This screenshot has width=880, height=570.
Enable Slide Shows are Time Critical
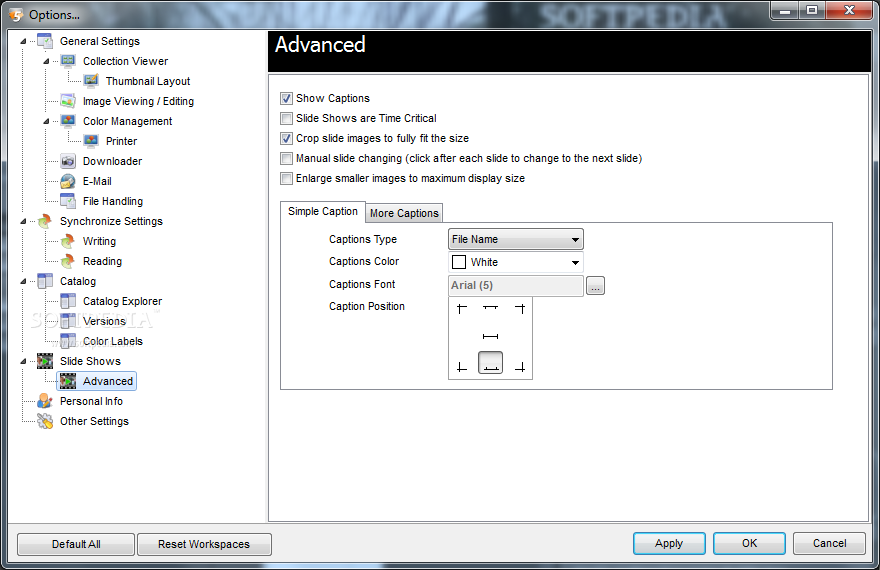tap(286, 118)
